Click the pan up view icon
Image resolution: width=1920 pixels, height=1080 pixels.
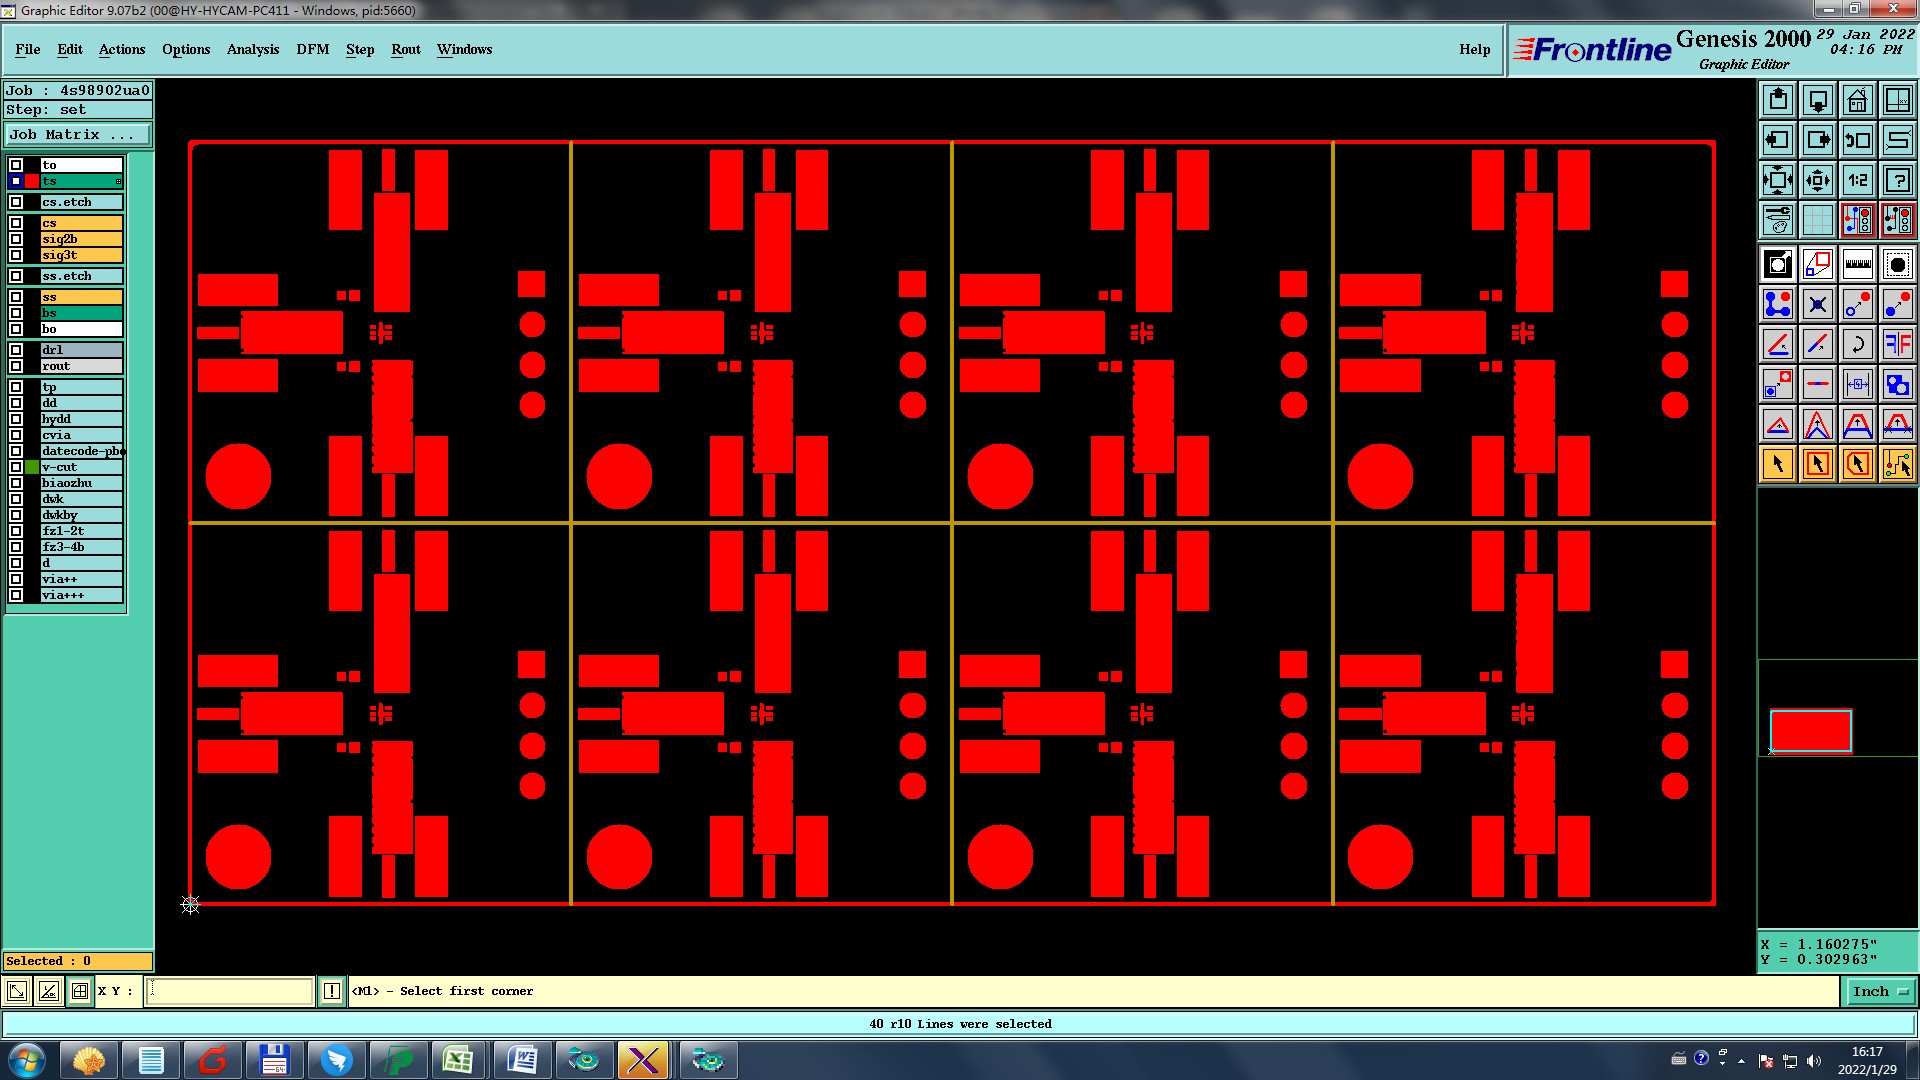point(1778,100)
